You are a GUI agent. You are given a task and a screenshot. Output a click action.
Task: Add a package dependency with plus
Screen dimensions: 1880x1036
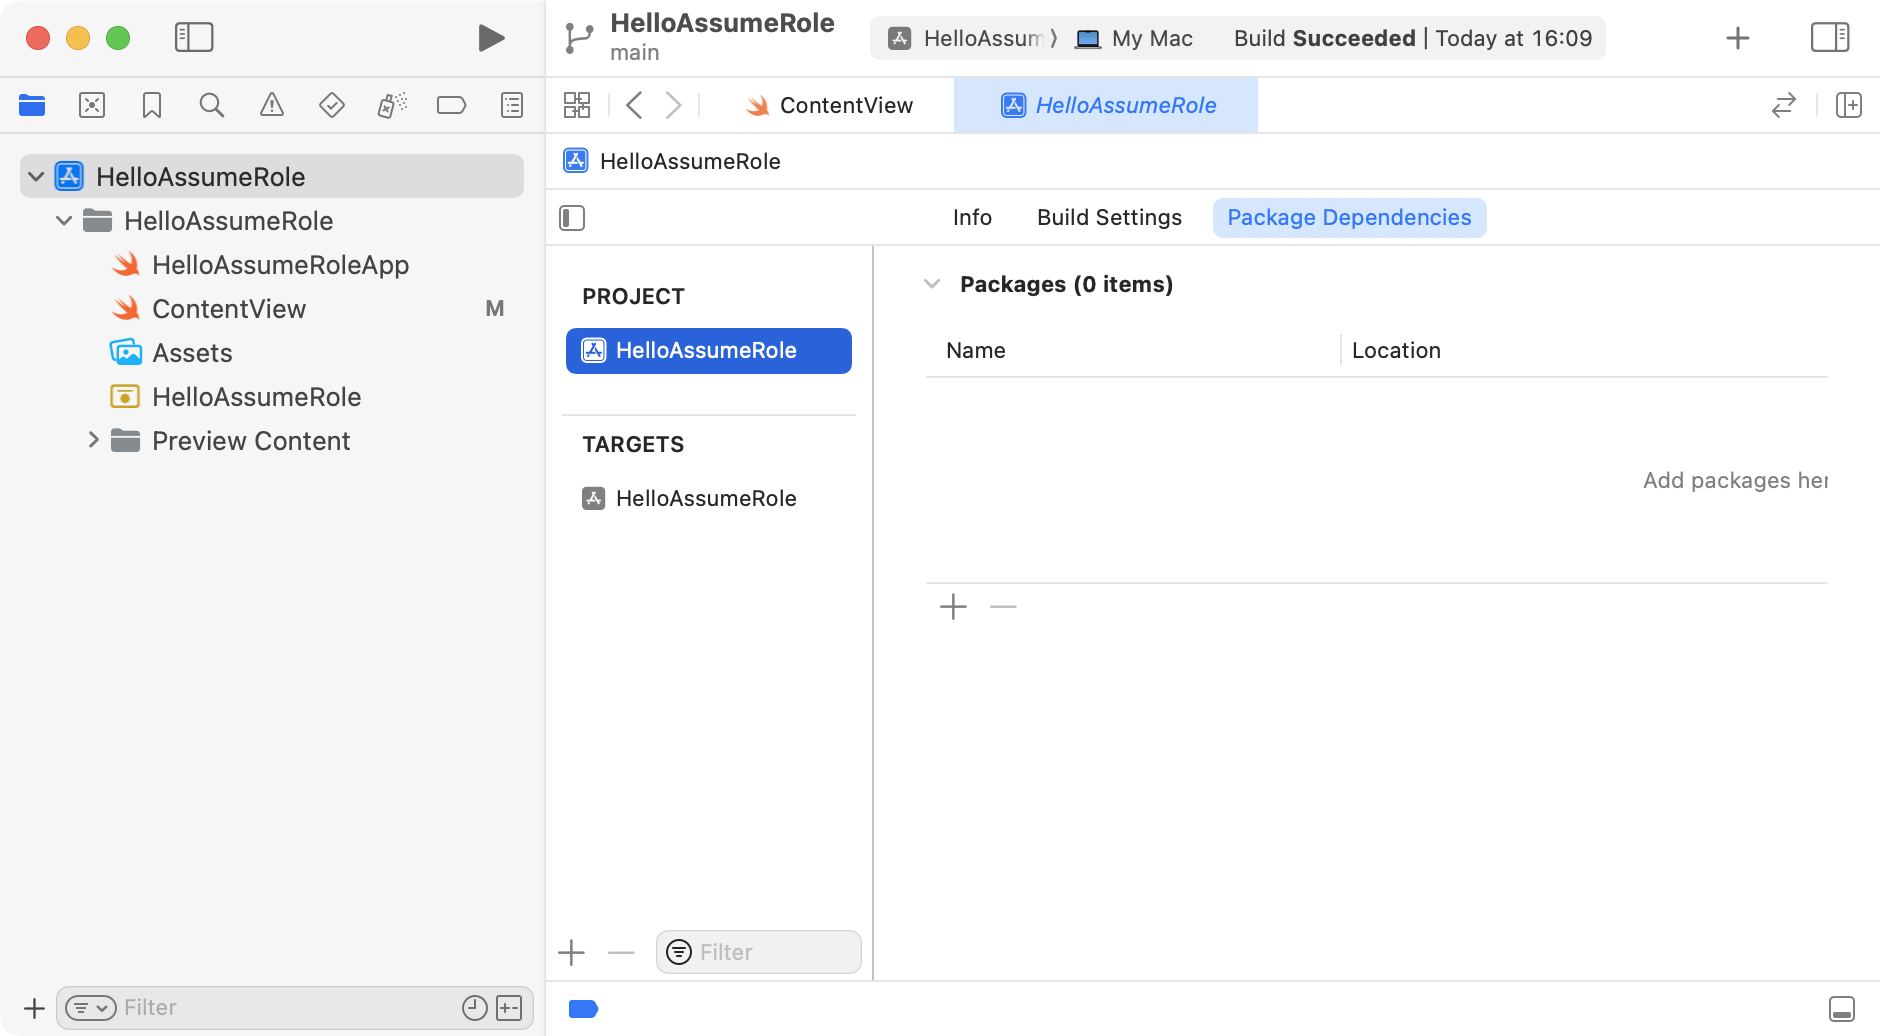pyautogui.click(x=953, y=607)
